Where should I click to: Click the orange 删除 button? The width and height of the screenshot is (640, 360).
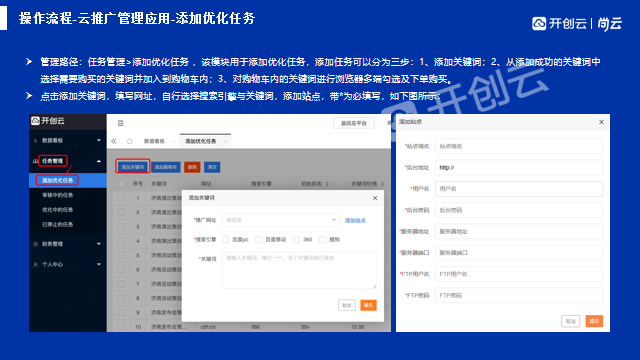pos(192,167)
